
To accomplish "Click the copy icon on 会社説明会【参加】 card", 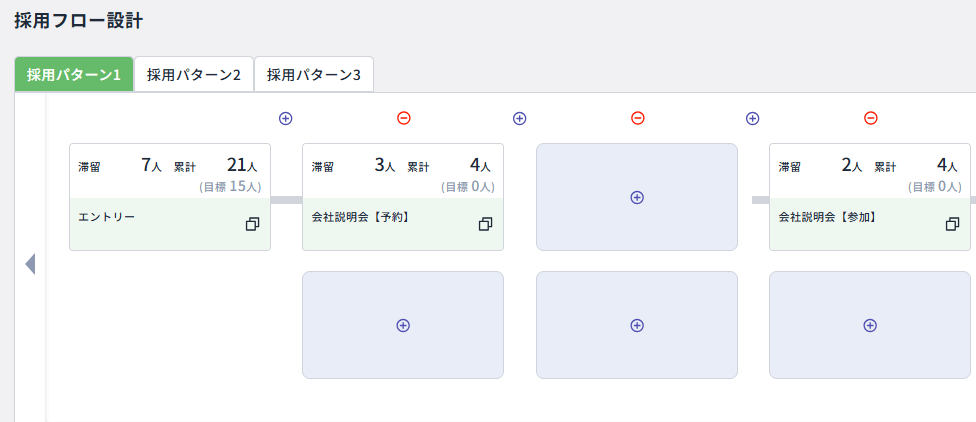I will 952,224.
